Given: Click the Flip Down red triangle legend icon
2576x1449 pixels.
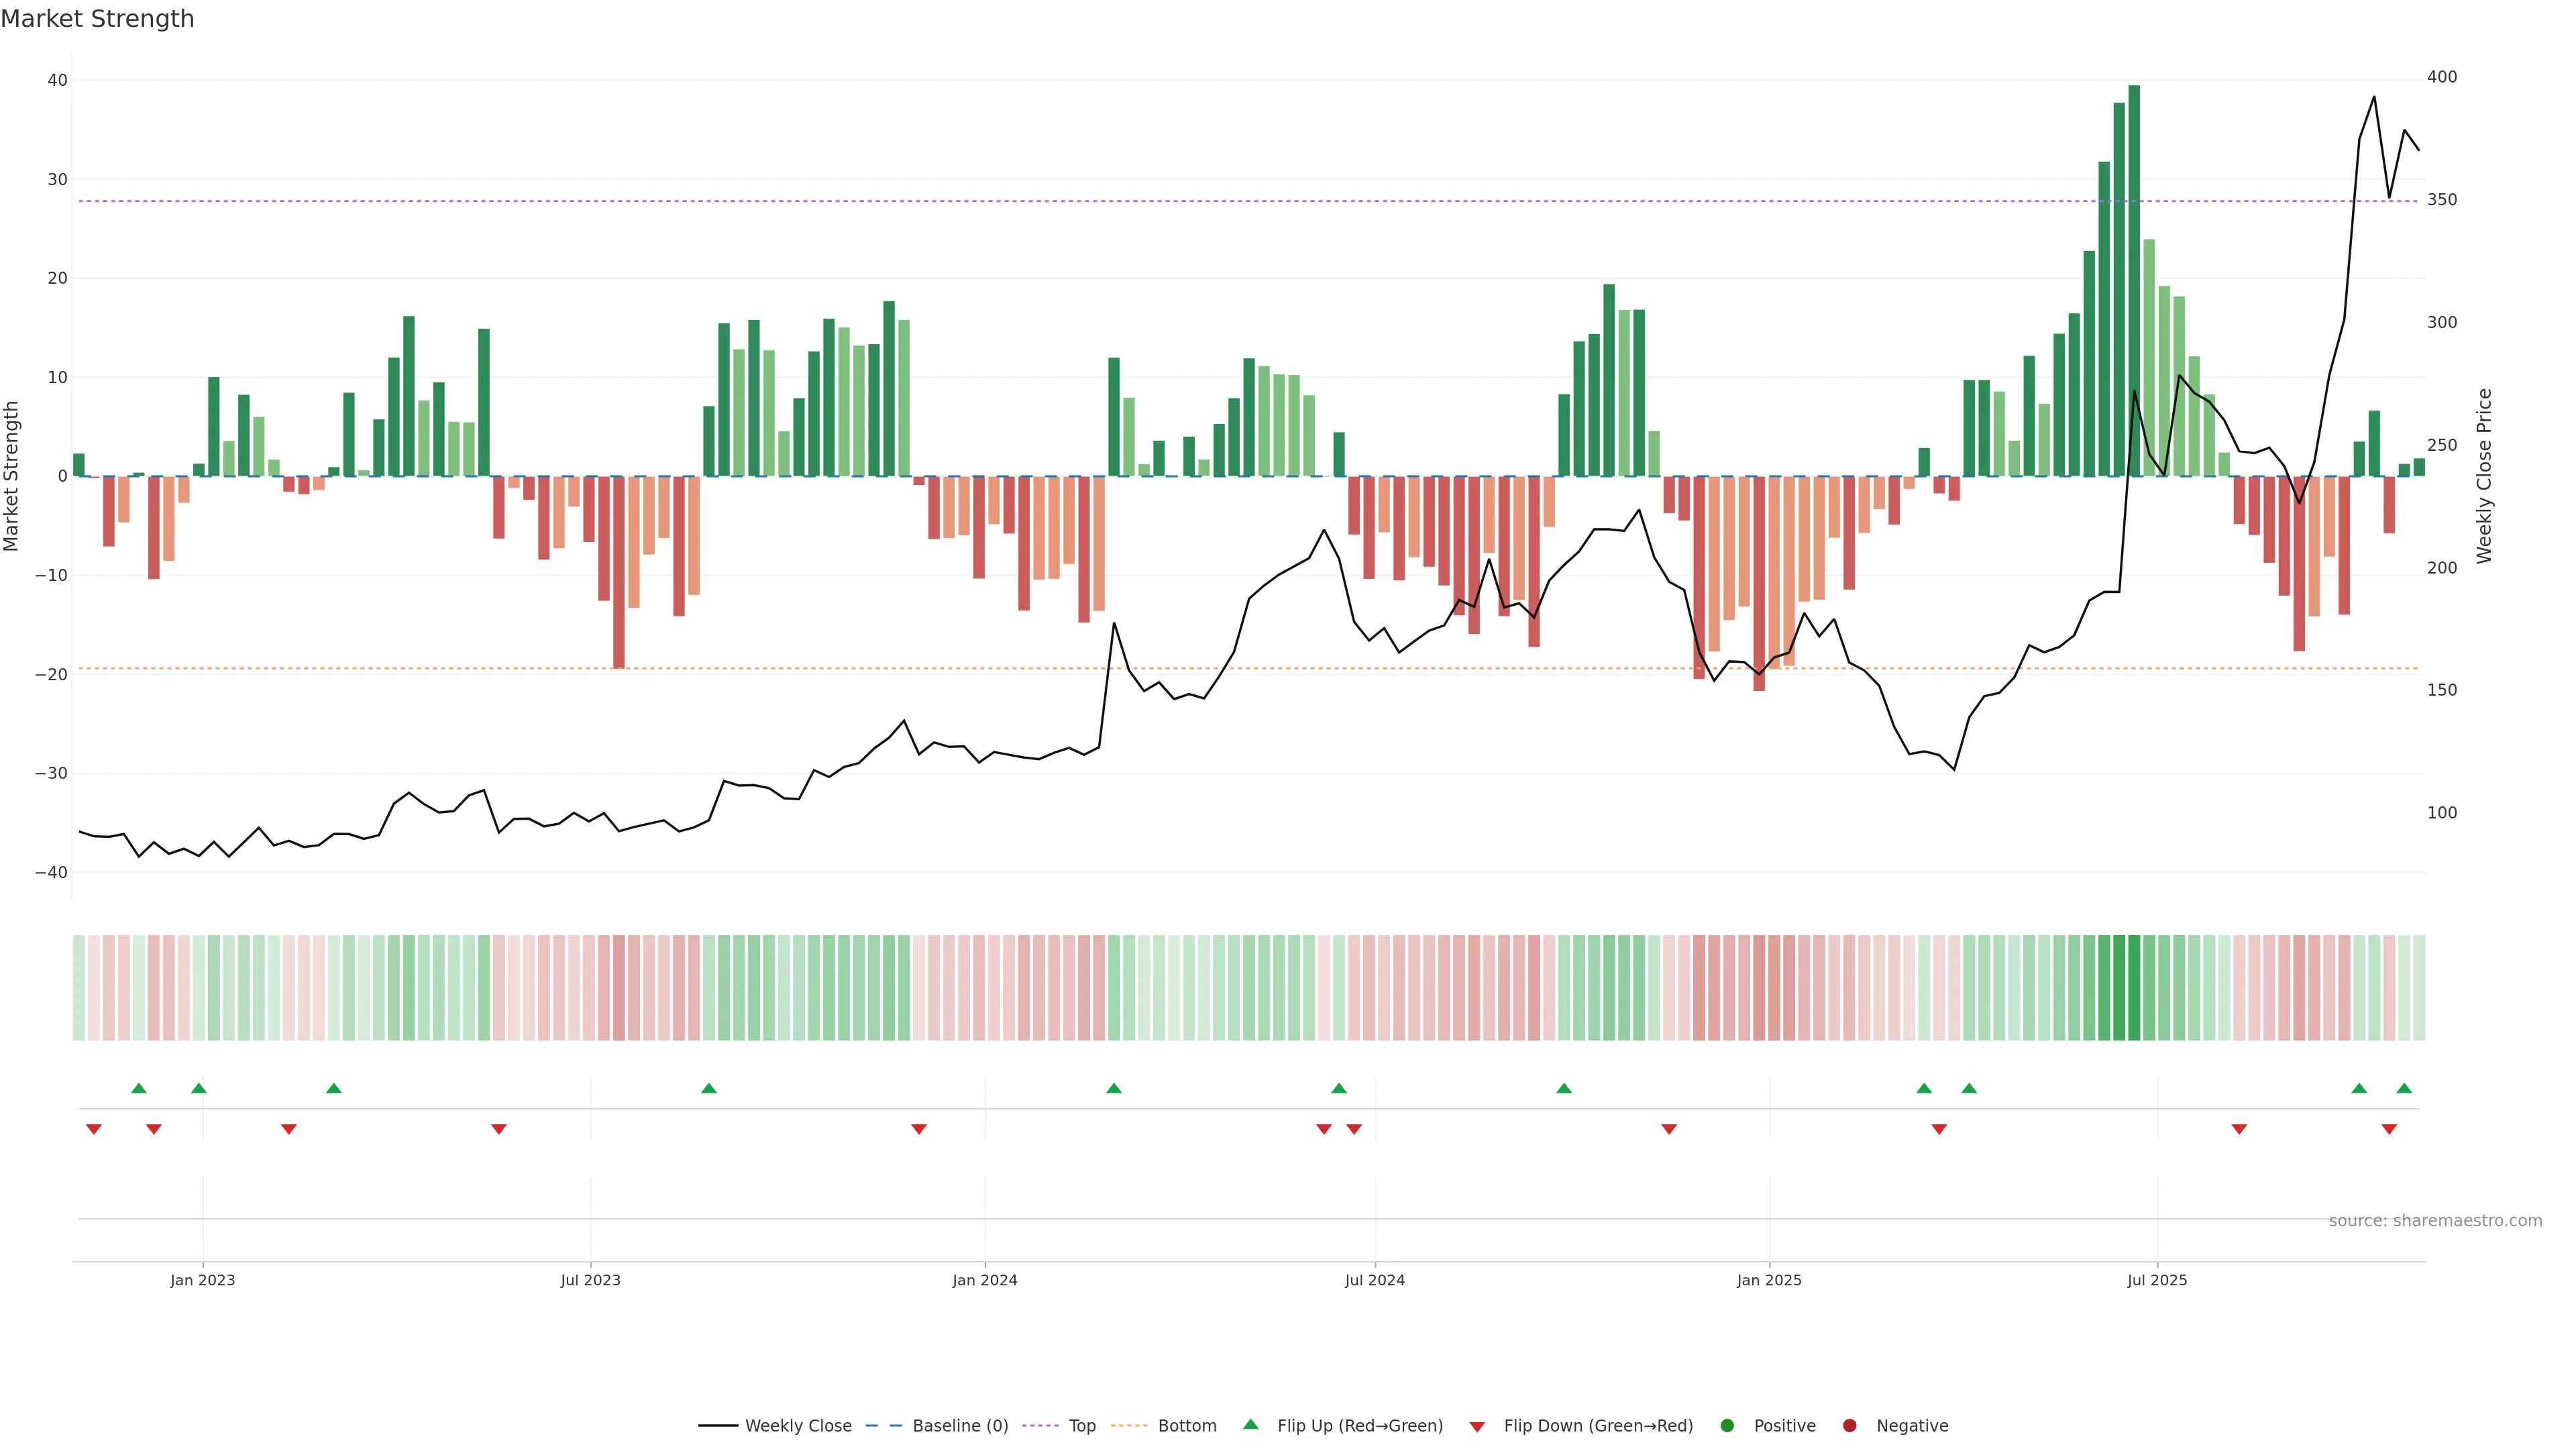Looking at the screenshot, I should pos(1477,1427).
